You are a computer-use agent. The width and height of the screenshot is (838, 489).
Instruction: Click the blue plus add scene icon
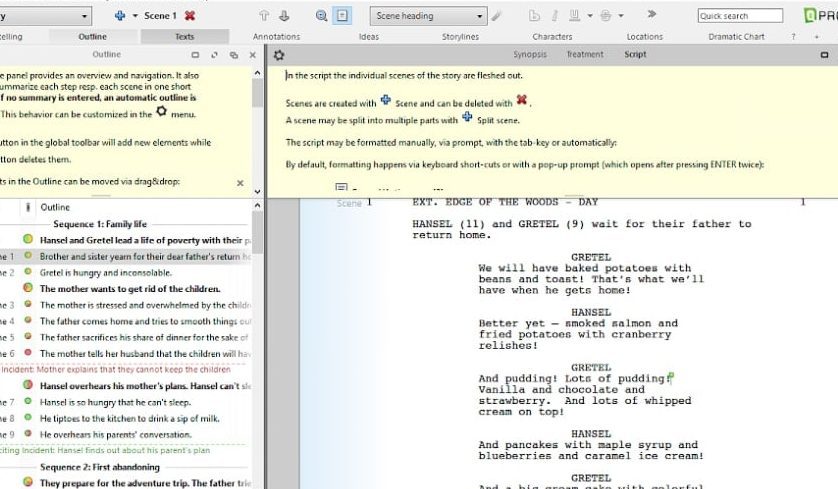click(120, 16)
